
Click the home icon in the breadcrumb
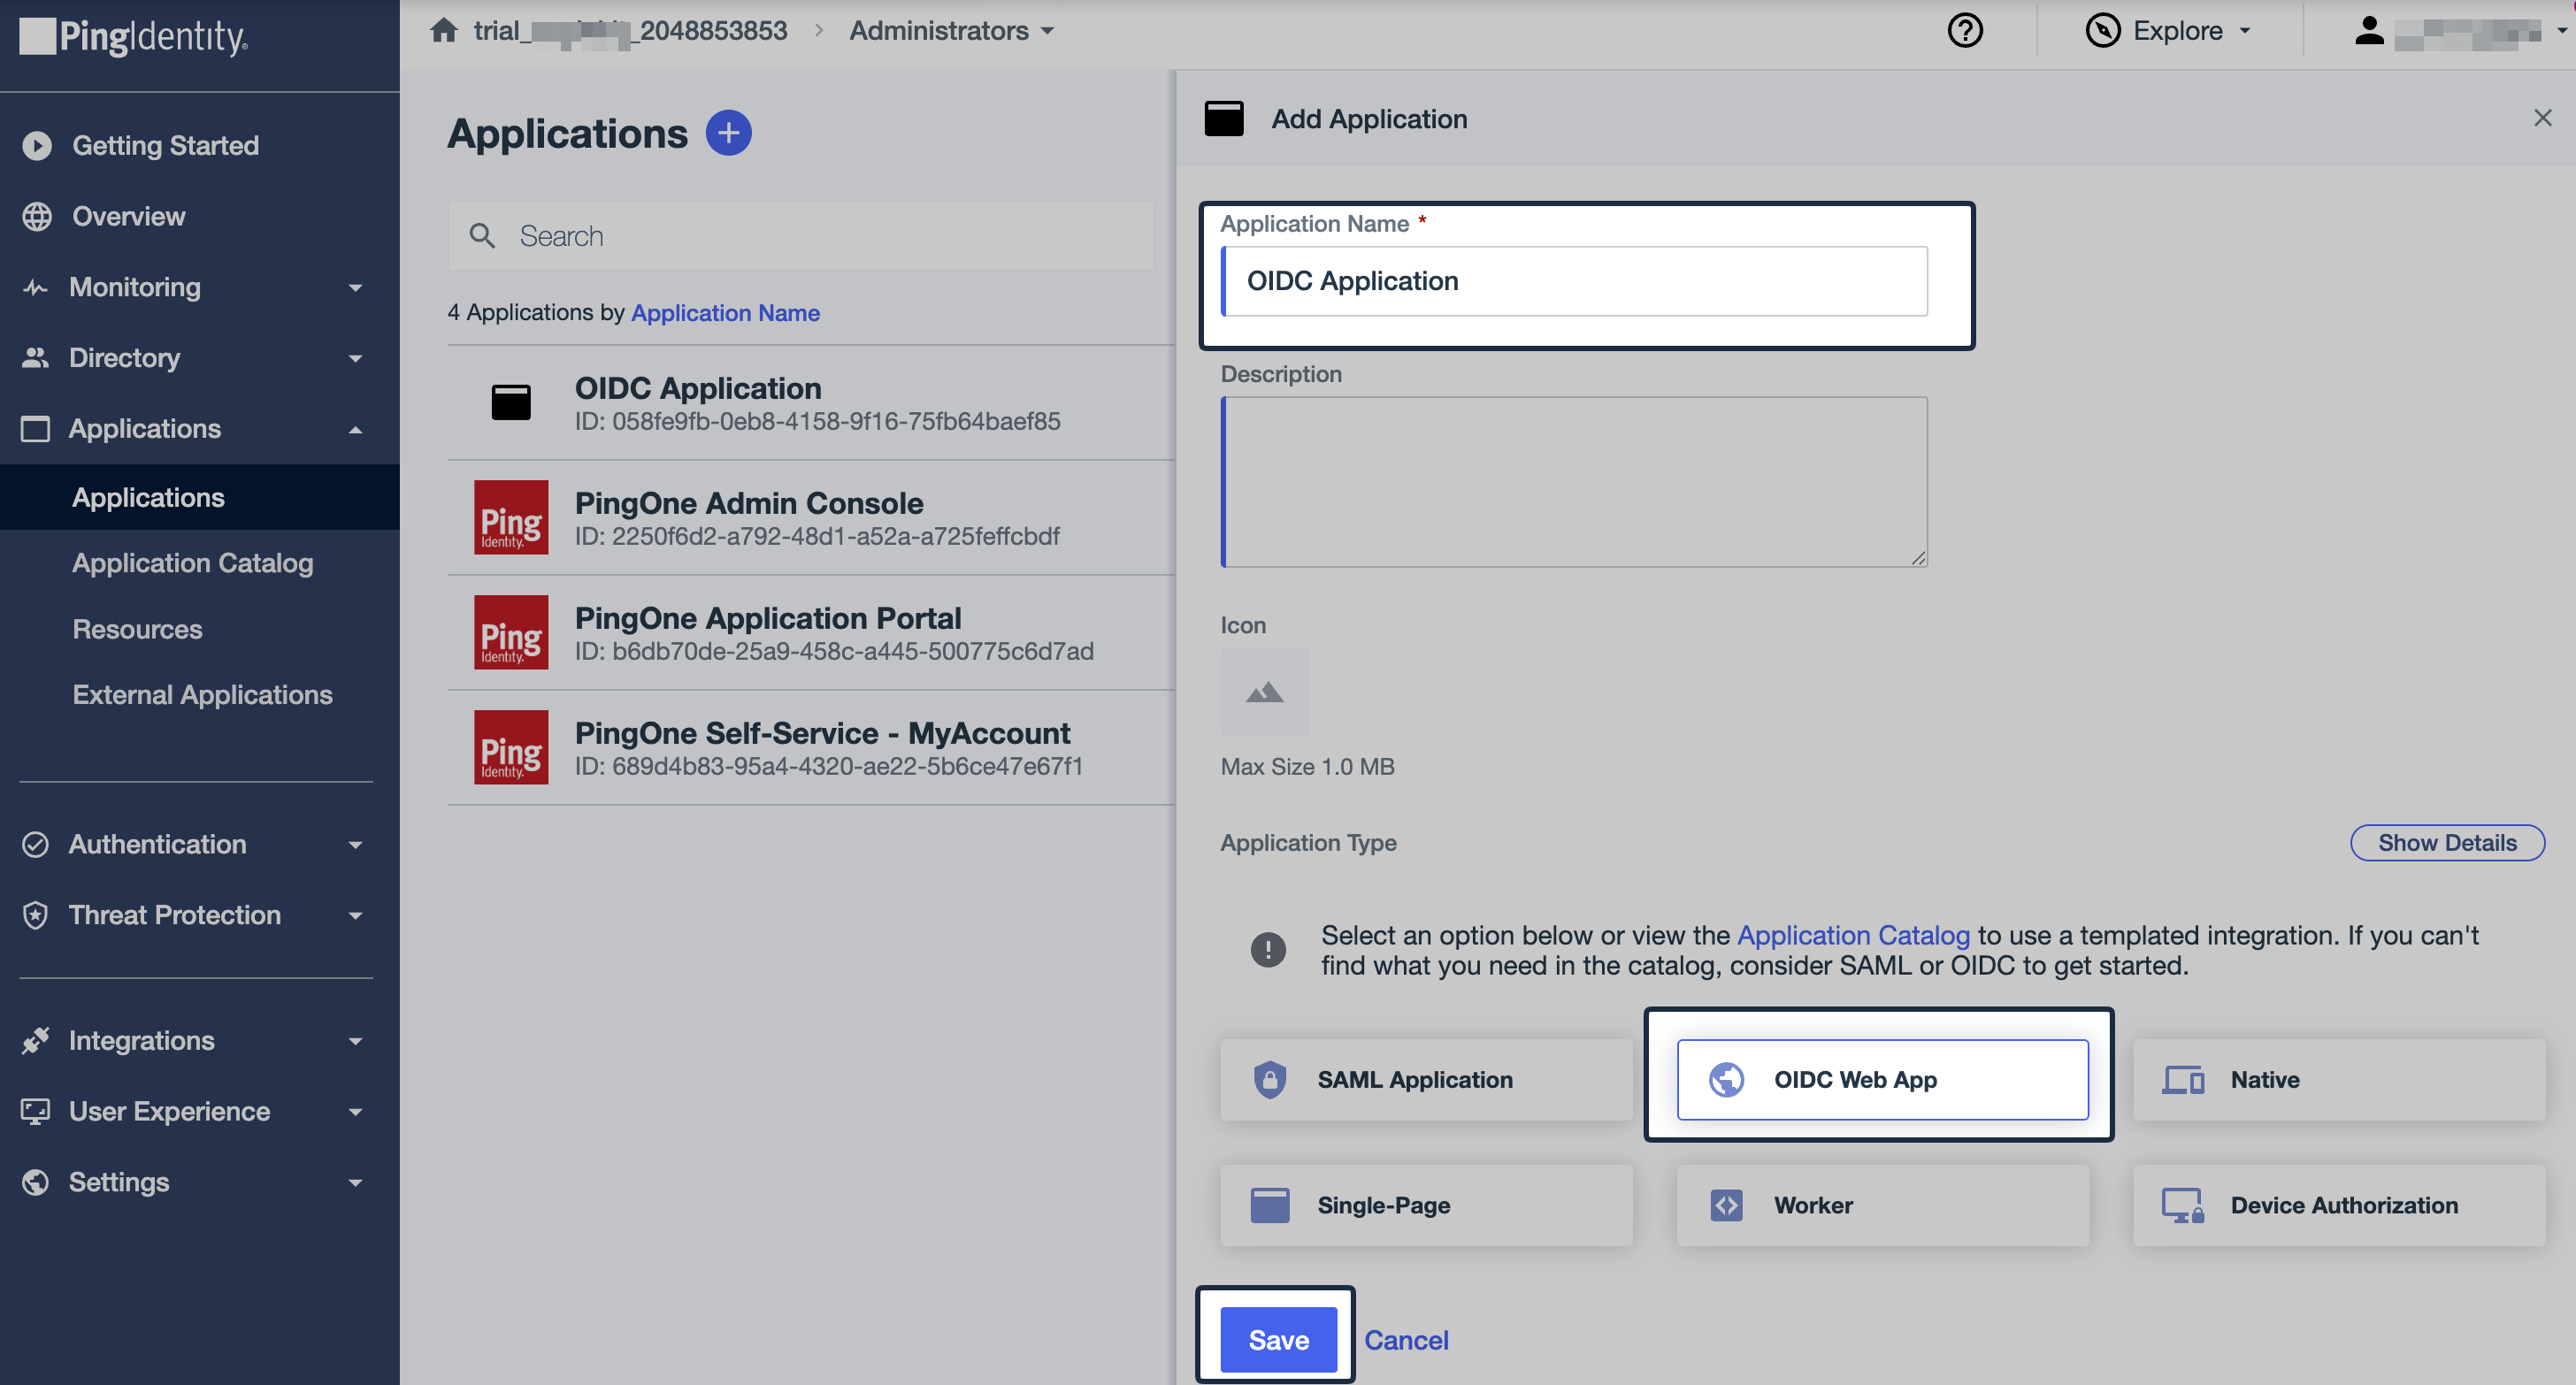pyautogui.click(x=443, y=30)
